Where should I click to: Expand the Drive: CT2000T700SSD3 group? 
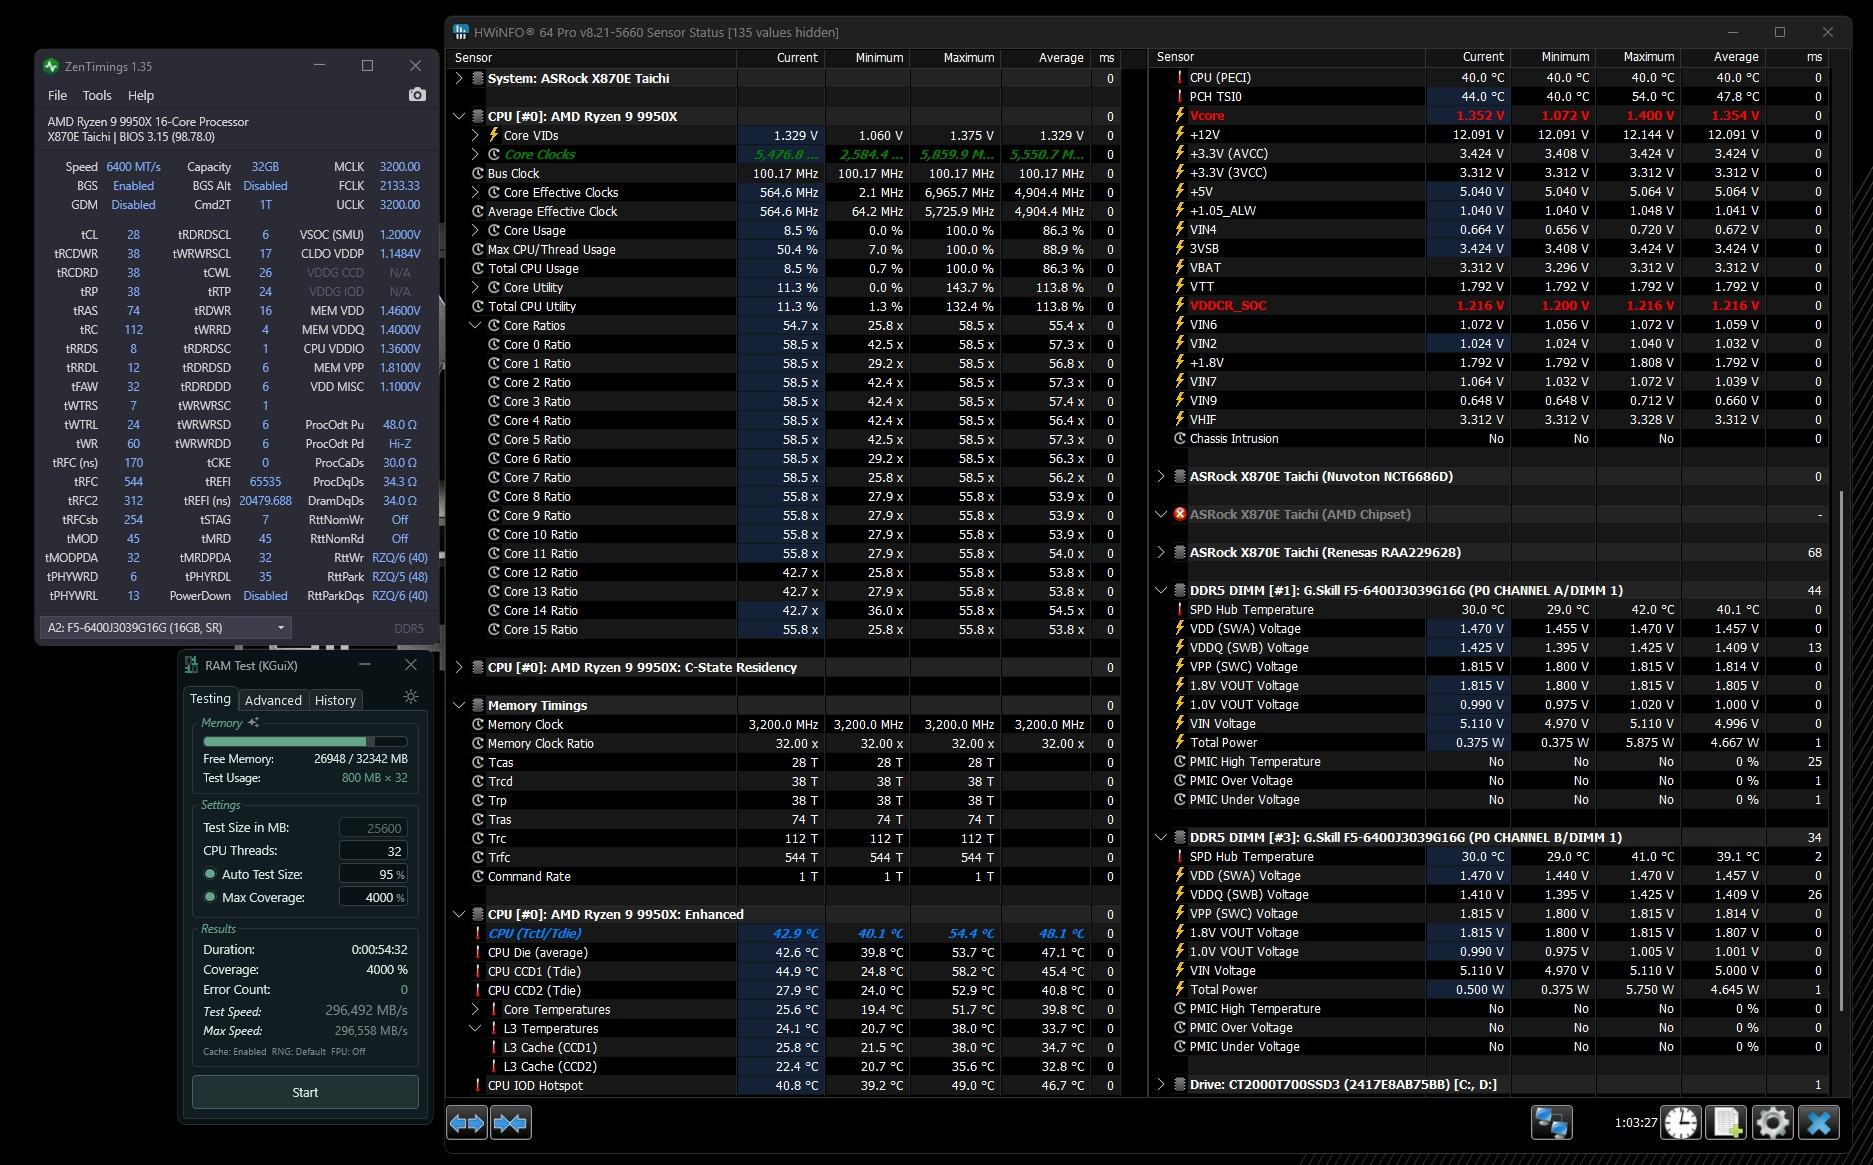[x=1161, y=1084]
